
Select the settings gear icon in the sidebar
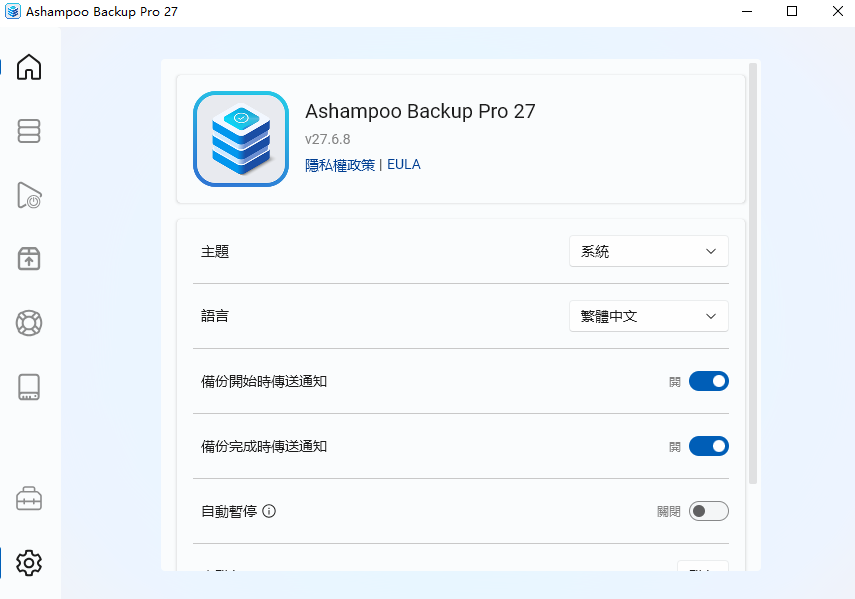tap(29, 563)
